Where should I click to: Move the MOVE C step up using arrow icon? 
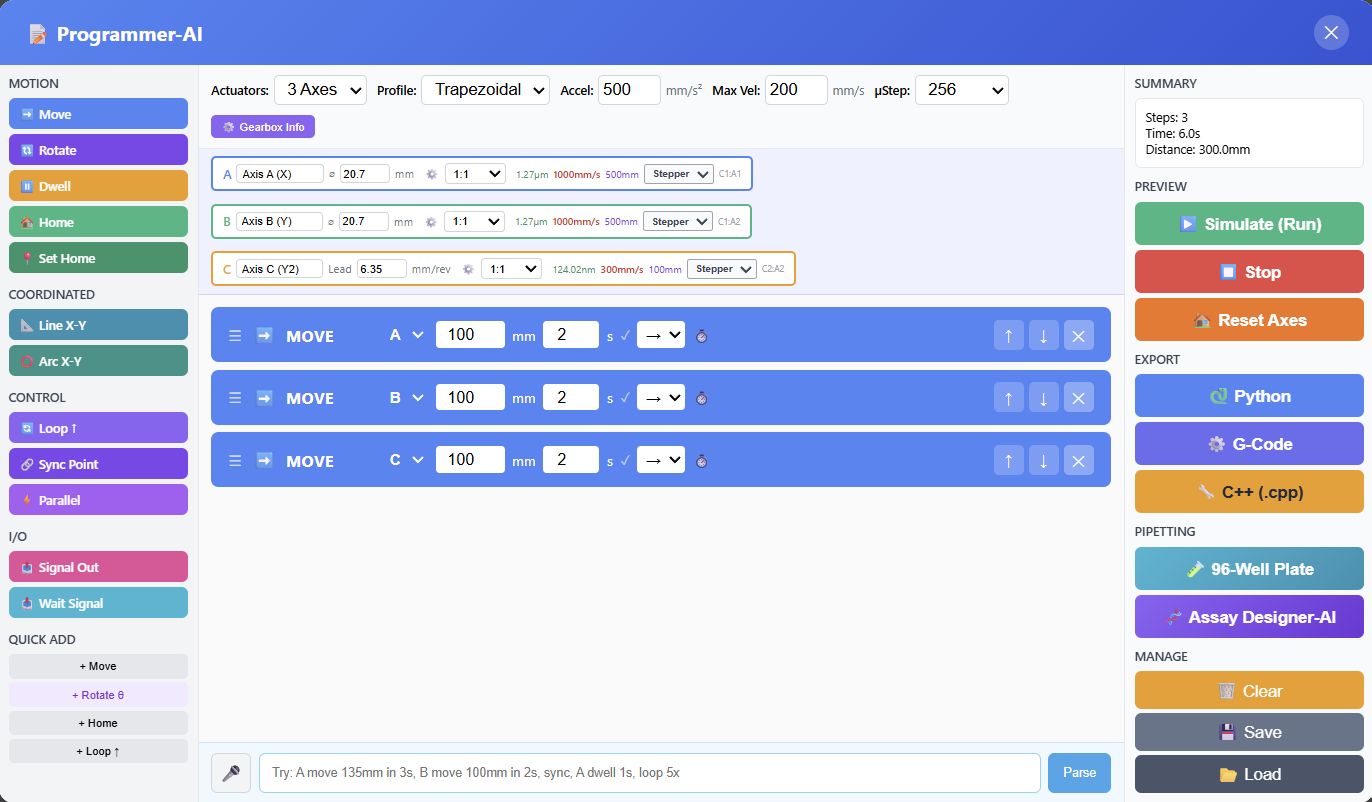[1008, 460]
